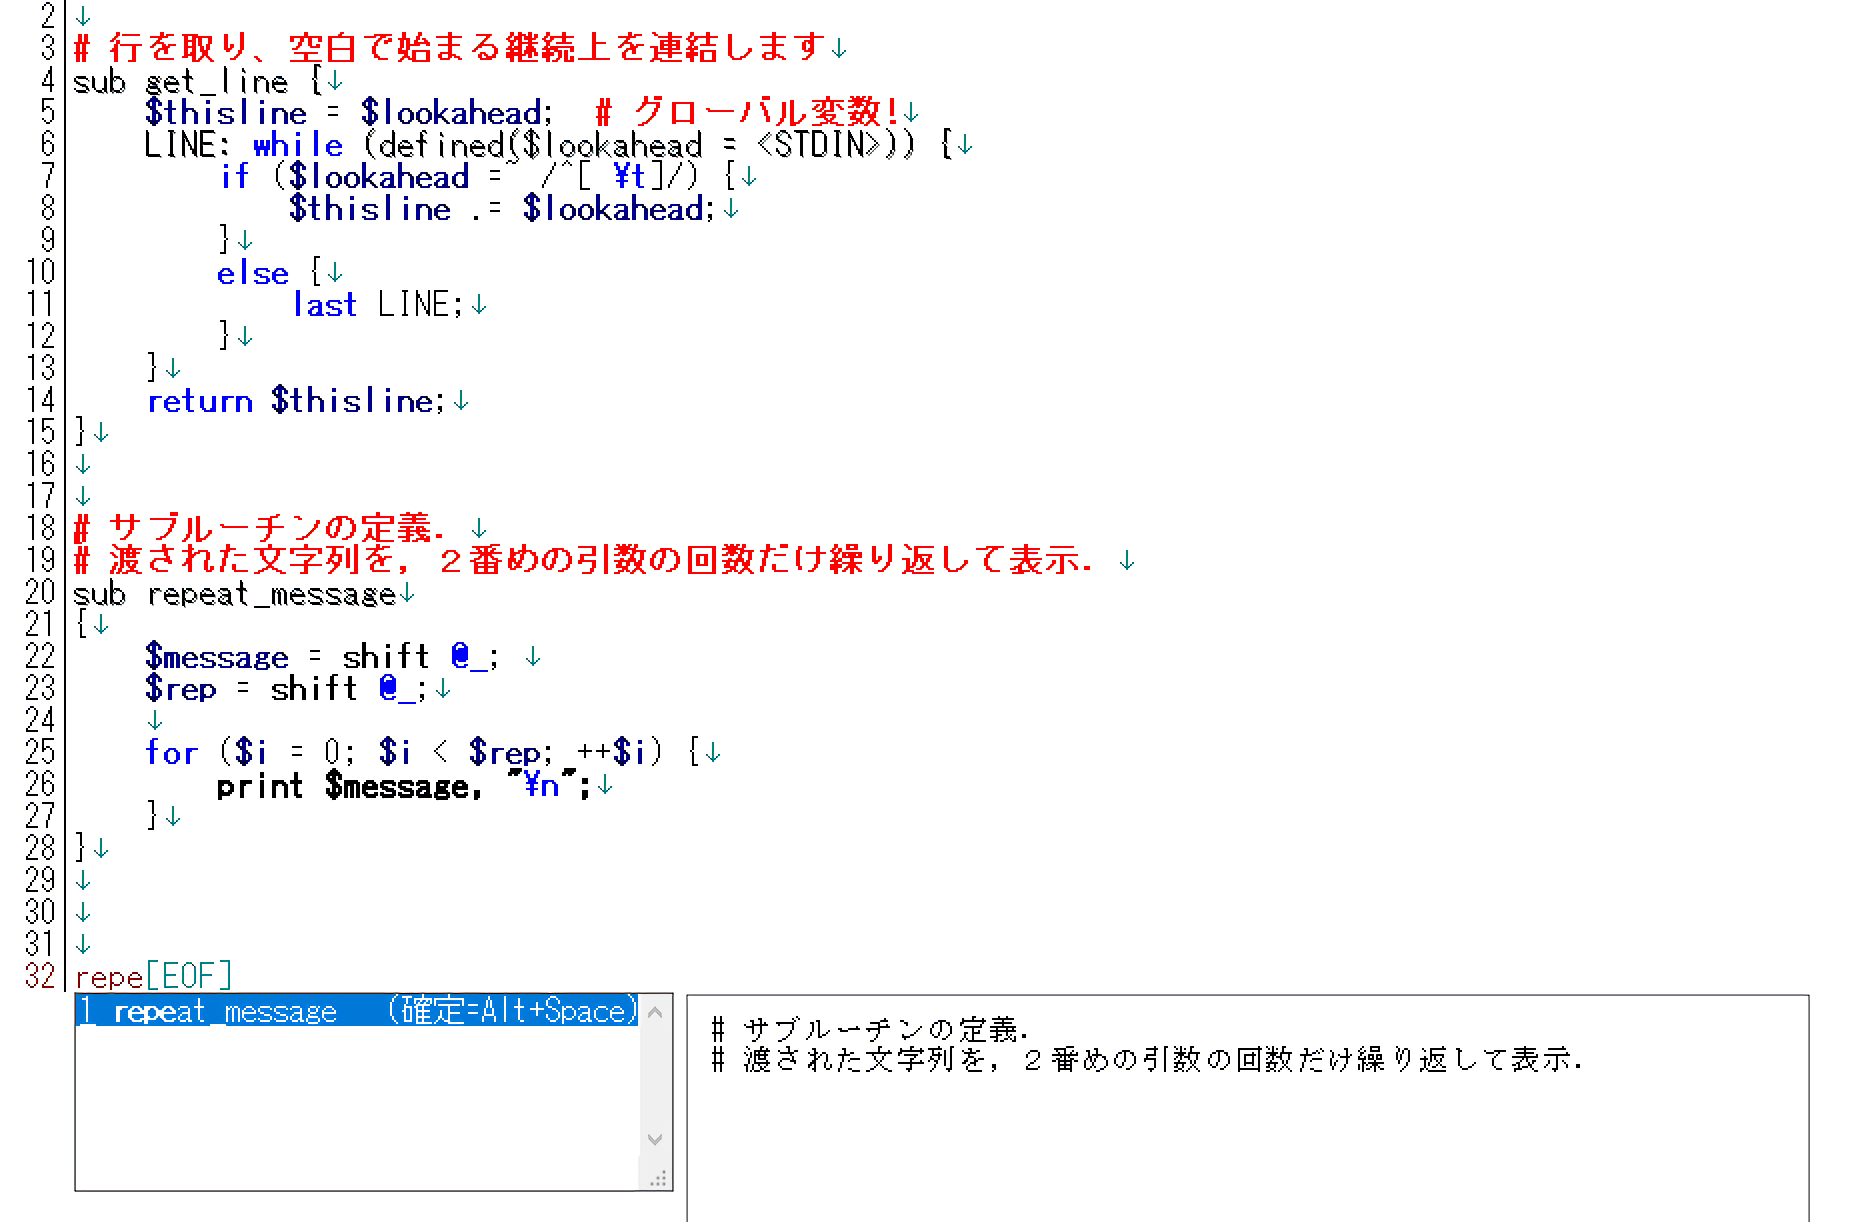Click line number 20 in the gutter
Viewport: 1858px width, 1222px height.
pos(40,593)
